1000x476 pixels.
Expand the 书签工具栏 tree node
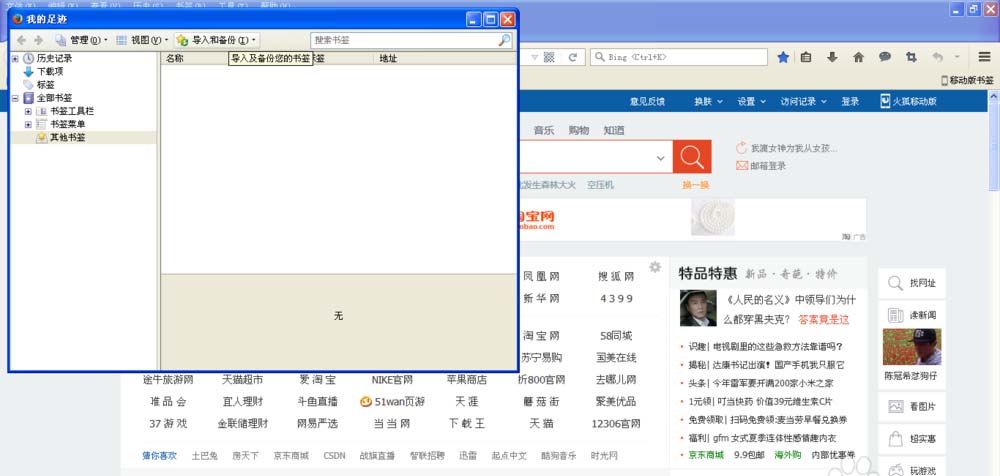click(28, 111)
